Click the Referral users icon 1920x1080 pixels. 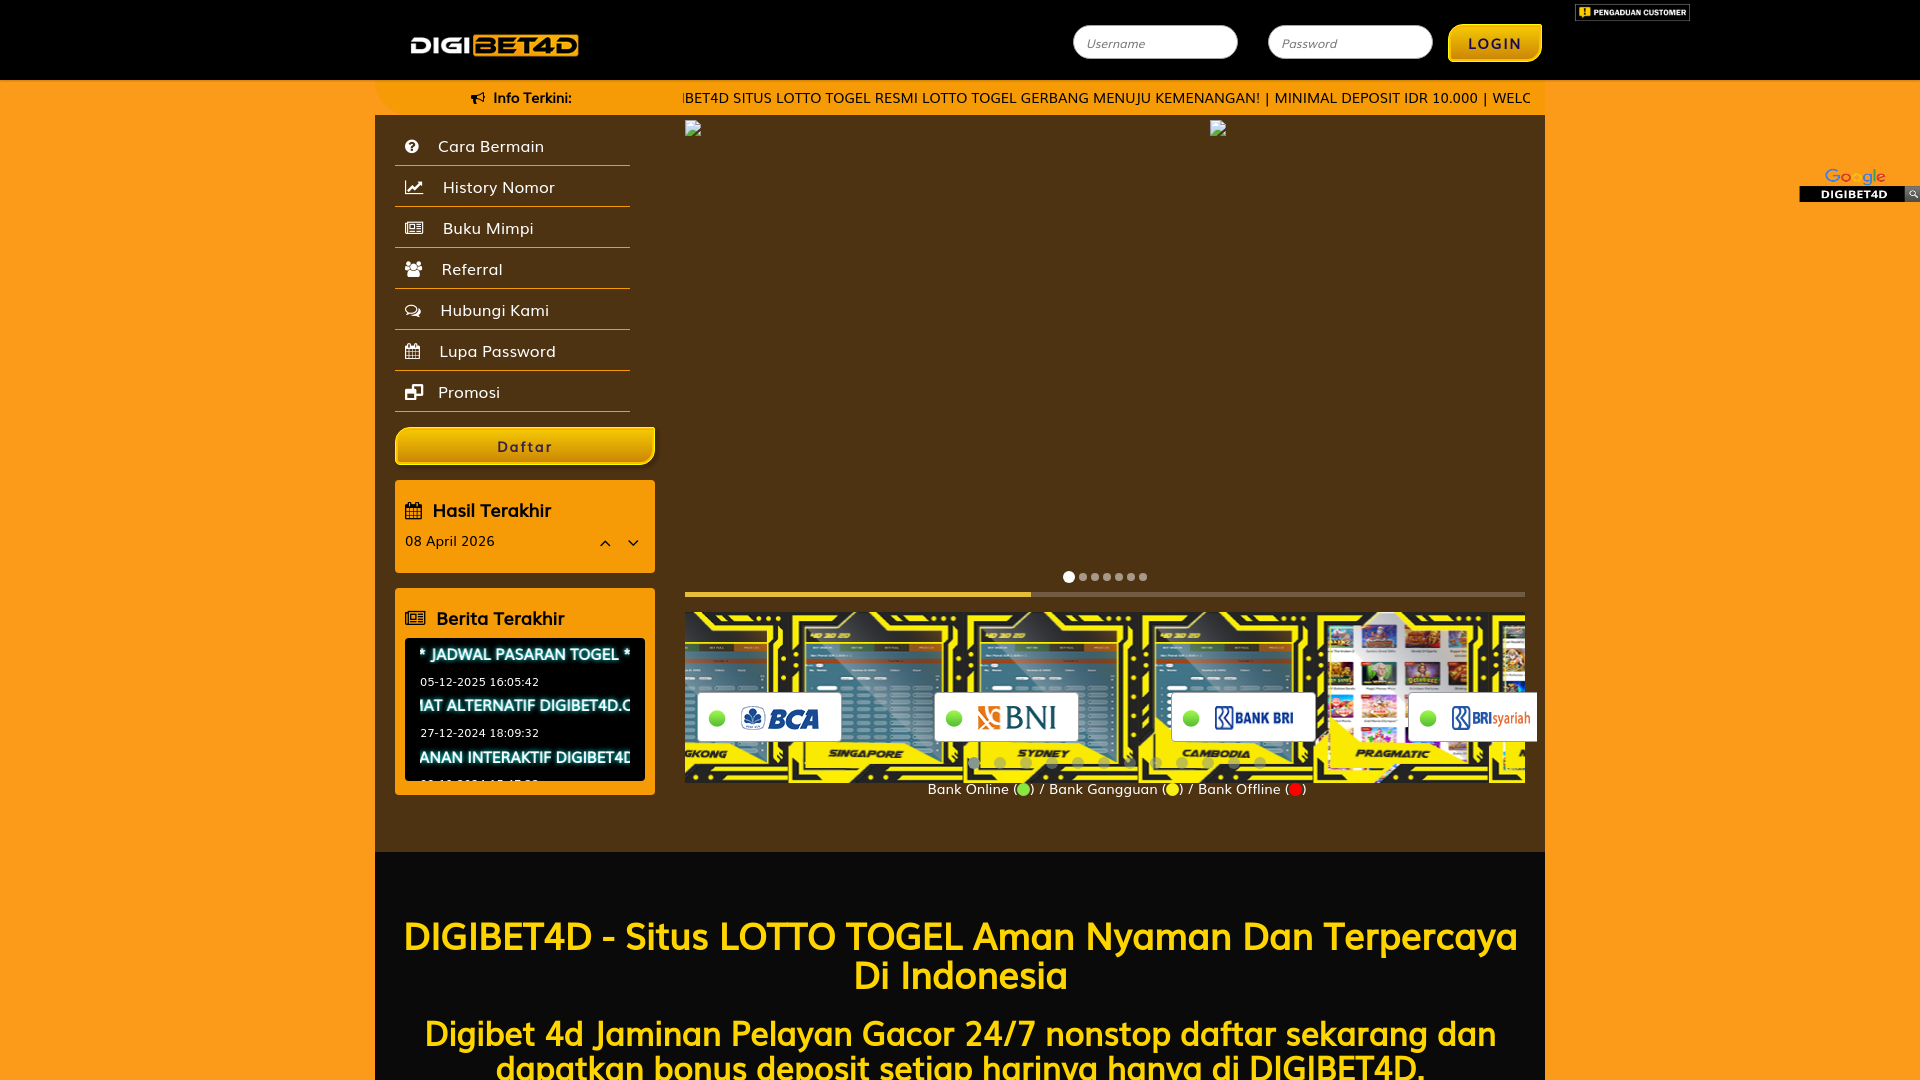[x=413, y=269]
